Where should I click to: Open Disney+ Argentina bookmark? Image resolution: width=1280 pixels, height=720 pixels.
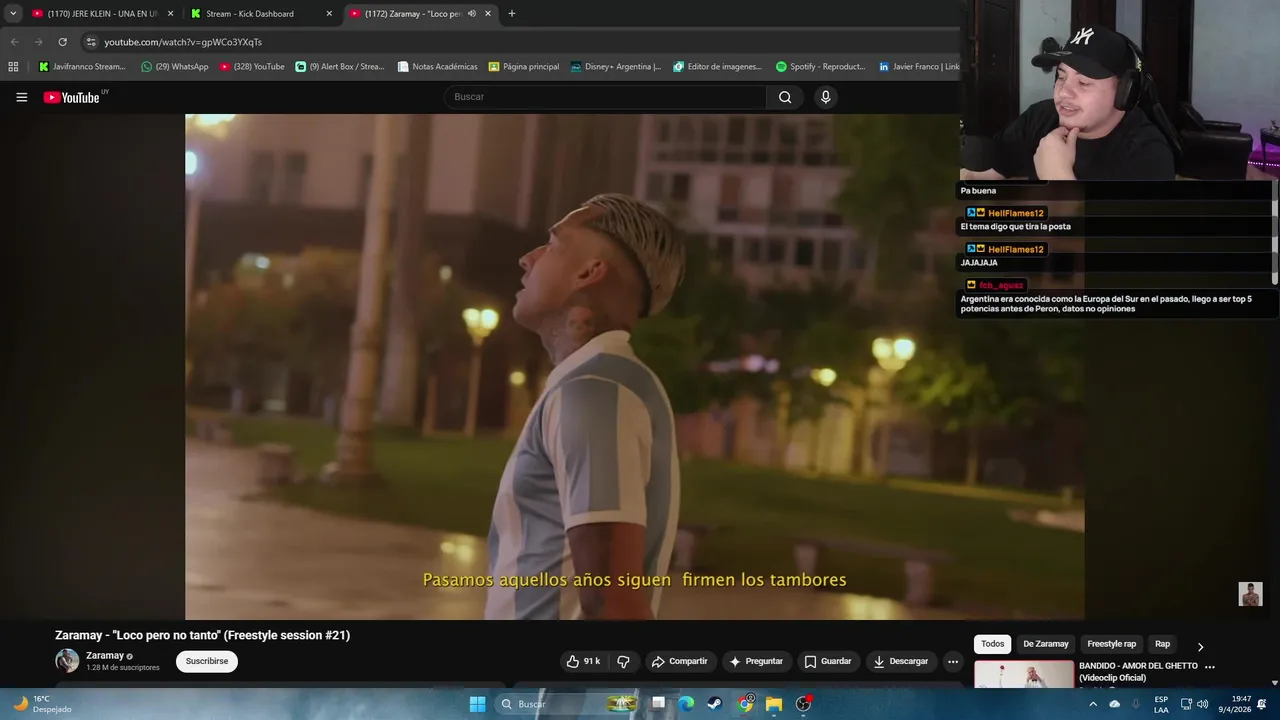616,67
